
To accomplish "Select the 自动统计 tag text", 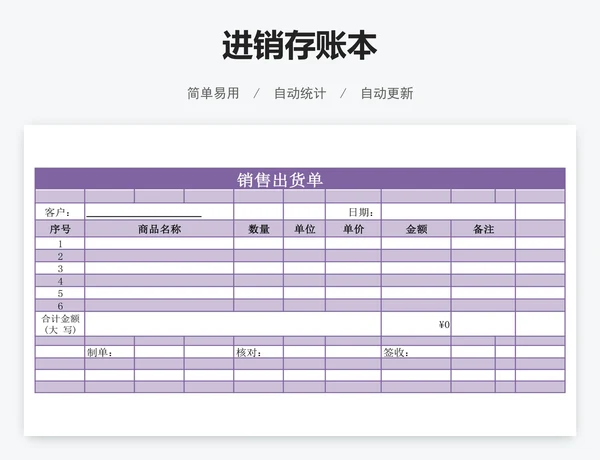I will tap(300, 93).
